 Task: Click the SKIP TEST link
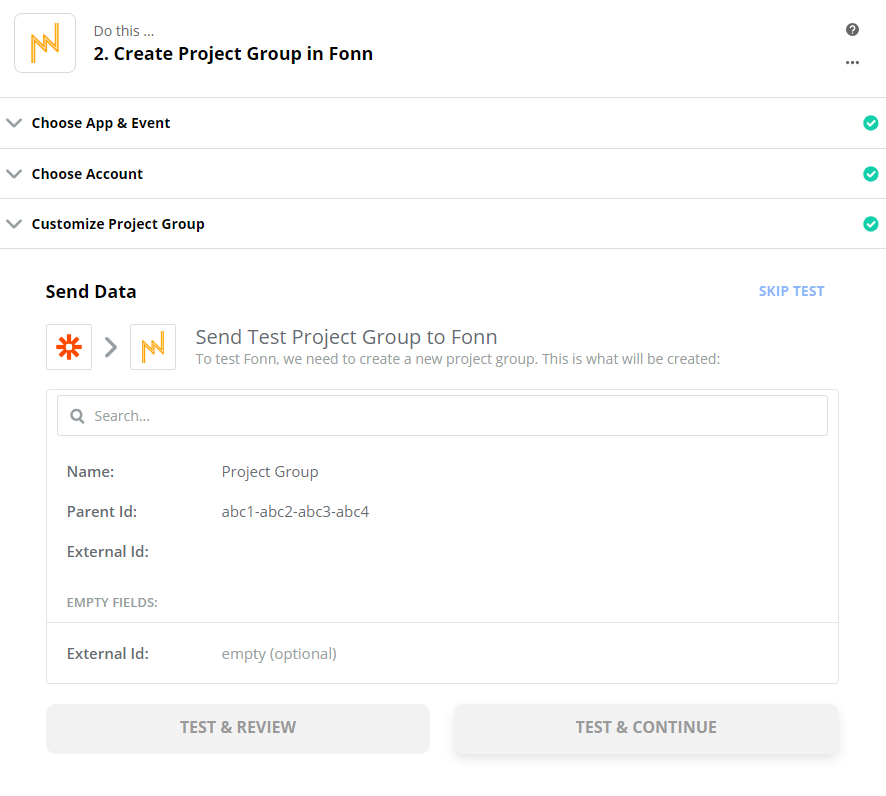click(x=791, y=292)
